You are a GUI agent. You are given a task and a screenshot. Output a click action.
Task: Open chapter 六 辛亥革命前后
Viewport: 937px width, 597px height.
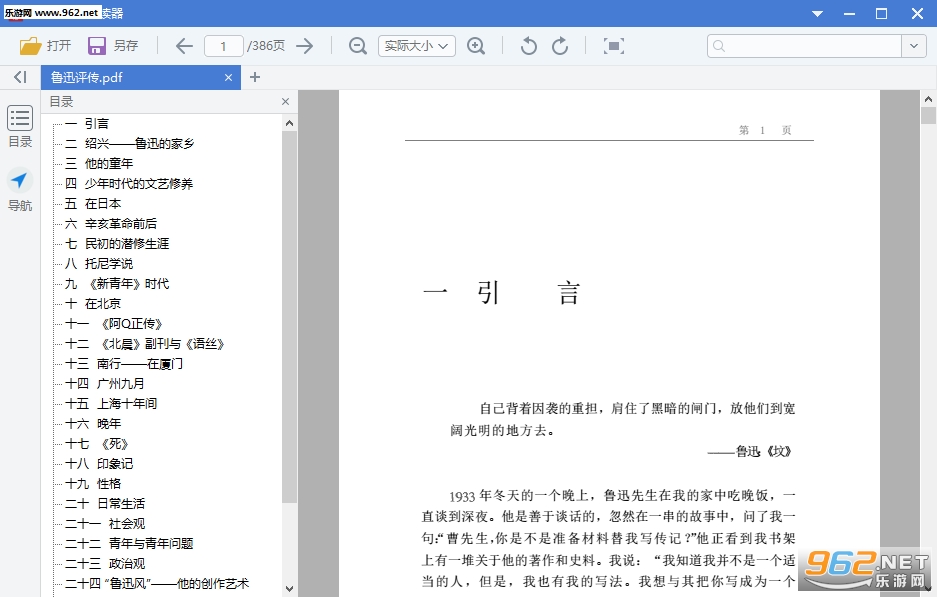111,224
